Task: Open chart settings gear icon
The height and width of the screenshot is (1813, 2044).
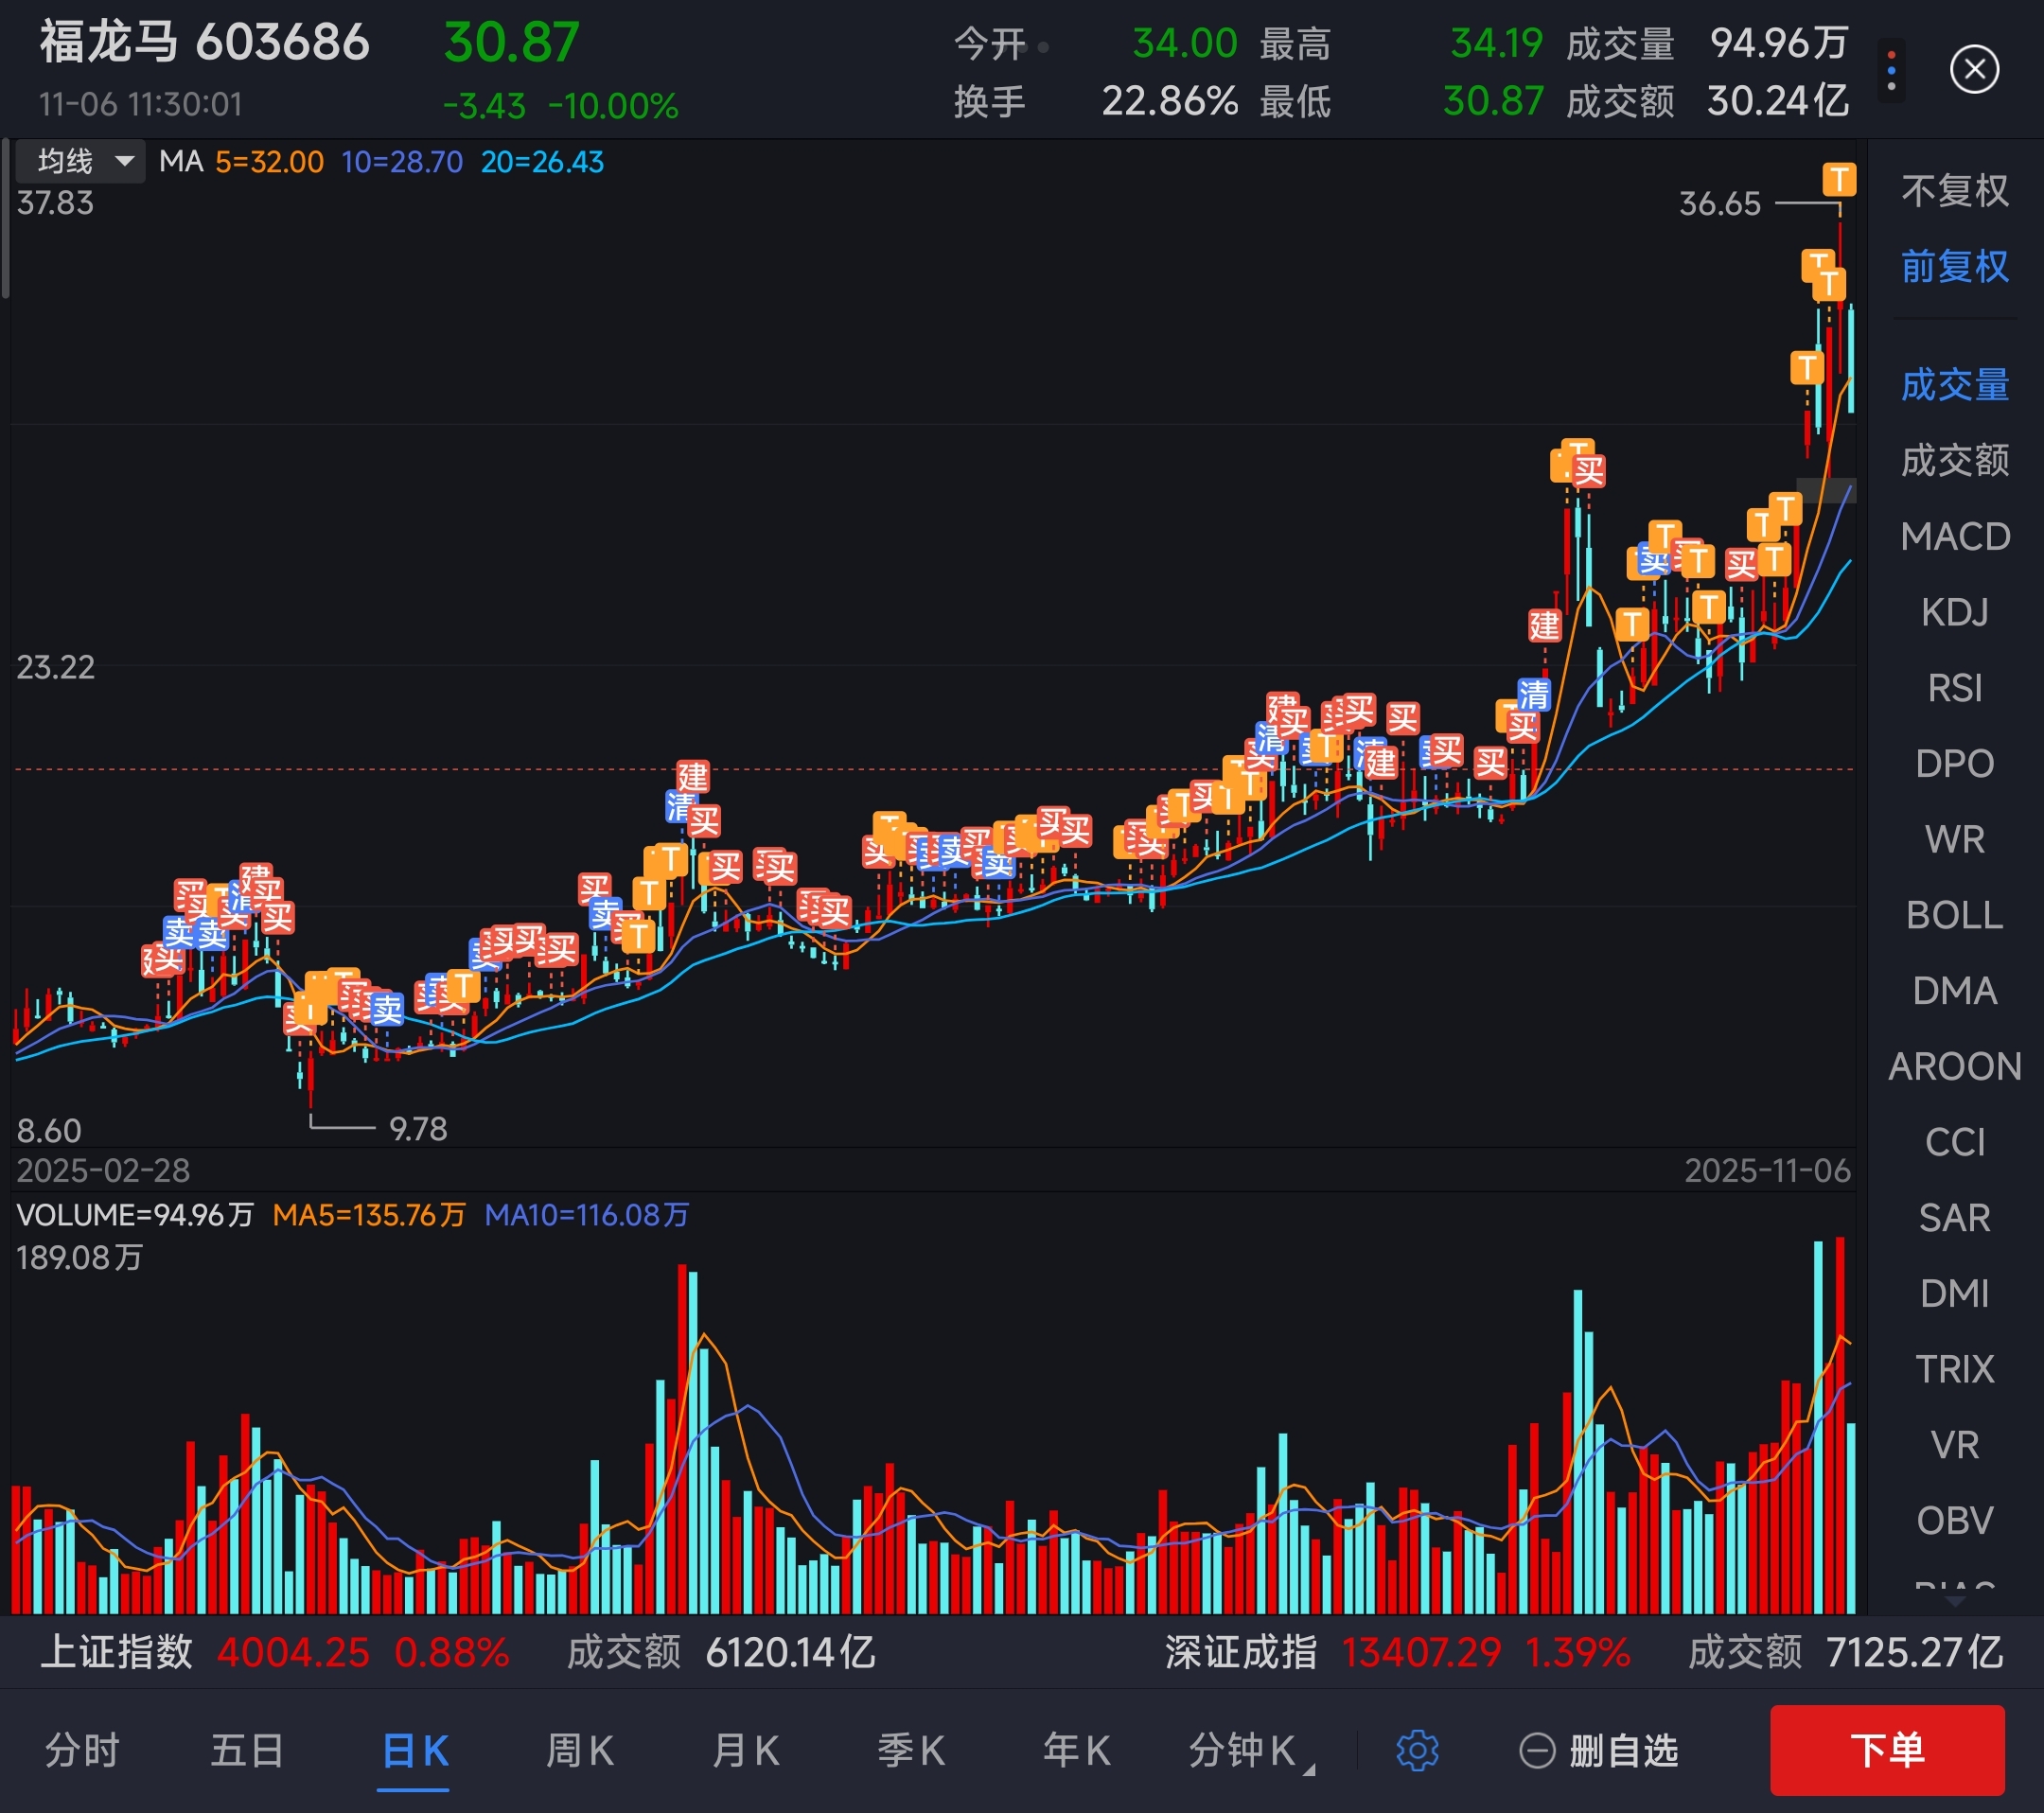Action: tap(1416, 1750)
